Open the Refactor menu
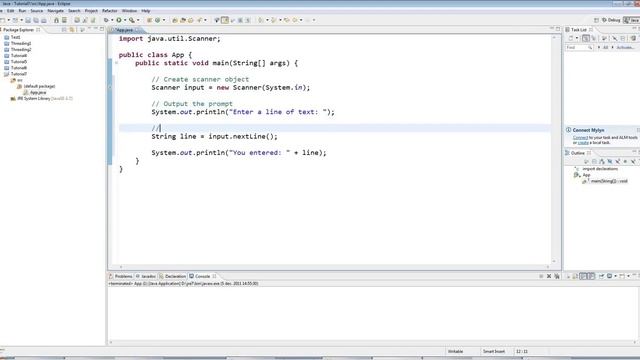Image resolution: width=640 pixels, height=360 pixels. tap(109, 11)
